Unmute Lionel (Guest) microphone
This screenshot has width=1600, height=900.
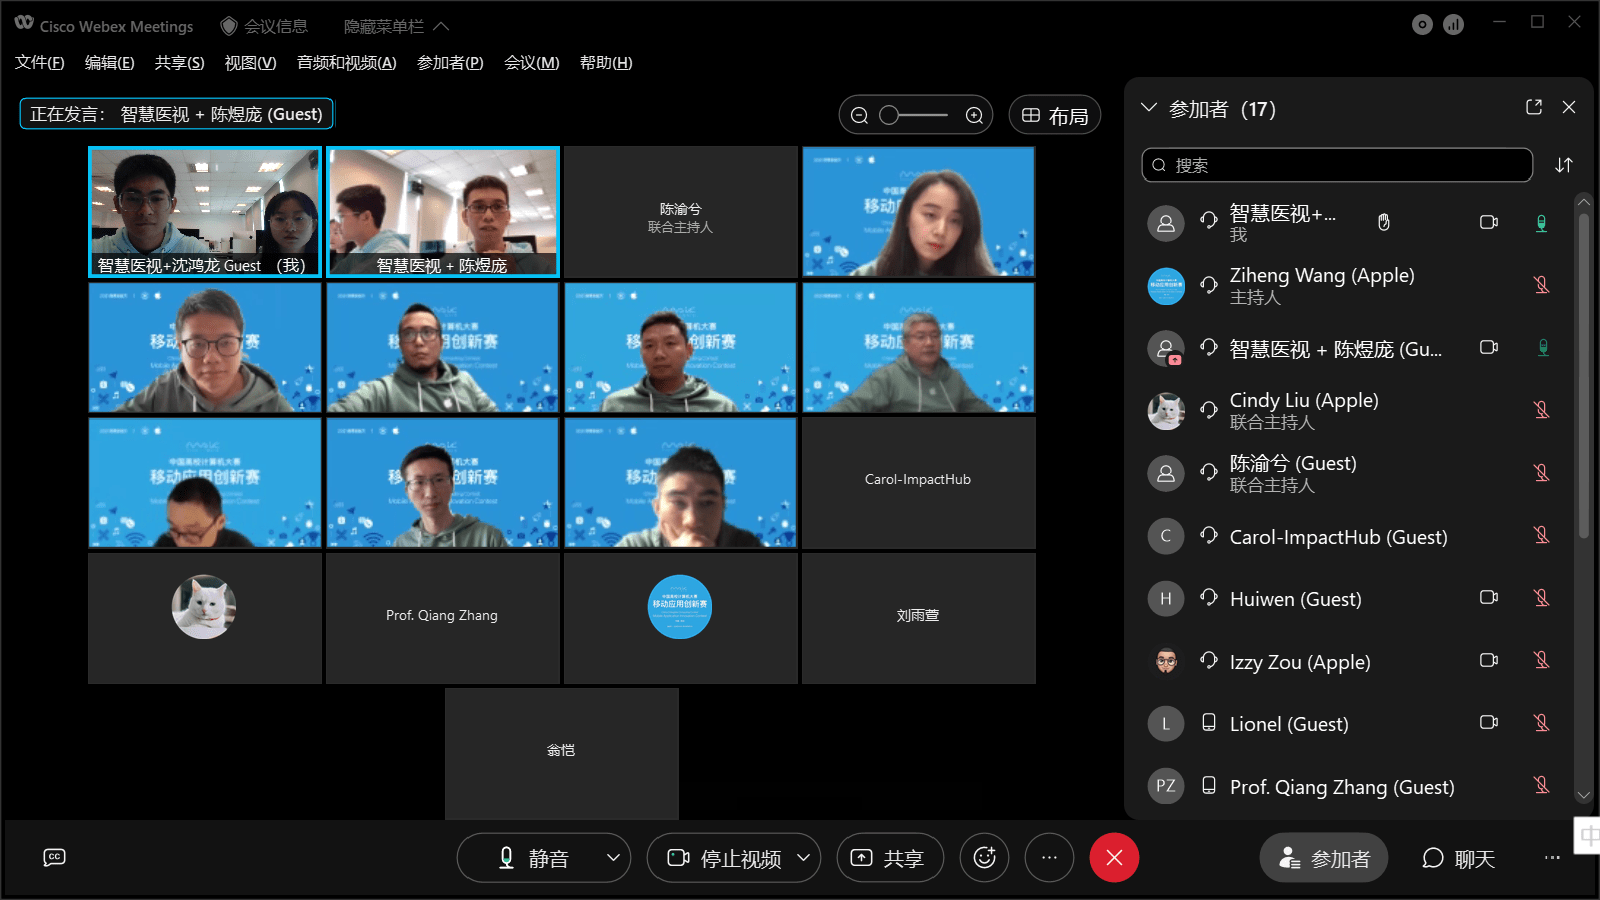pos(1542,723)
